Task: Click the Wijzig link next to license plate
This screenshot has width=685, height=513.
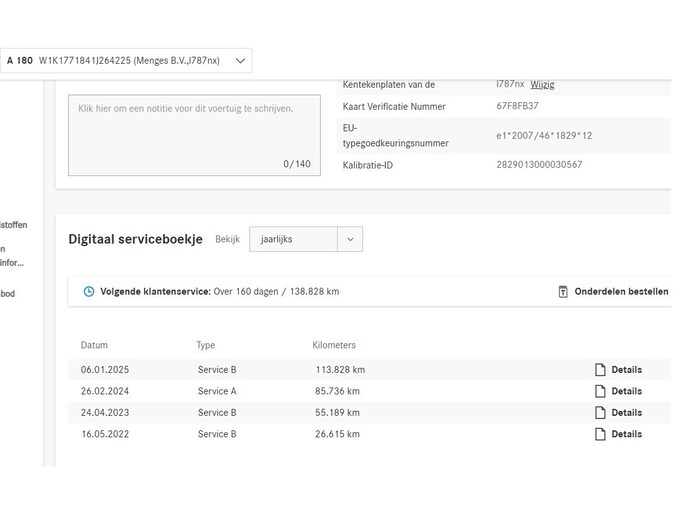Action: pyautogui.click(x=542, y=85)
